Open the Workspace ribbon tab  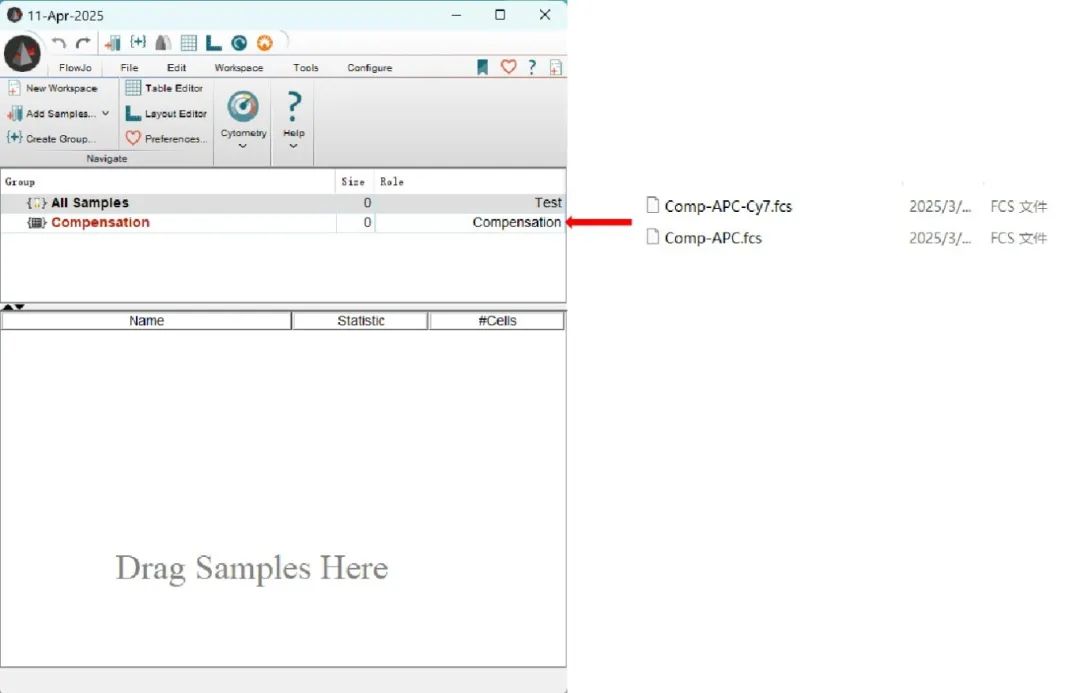[x=239, y=68]
